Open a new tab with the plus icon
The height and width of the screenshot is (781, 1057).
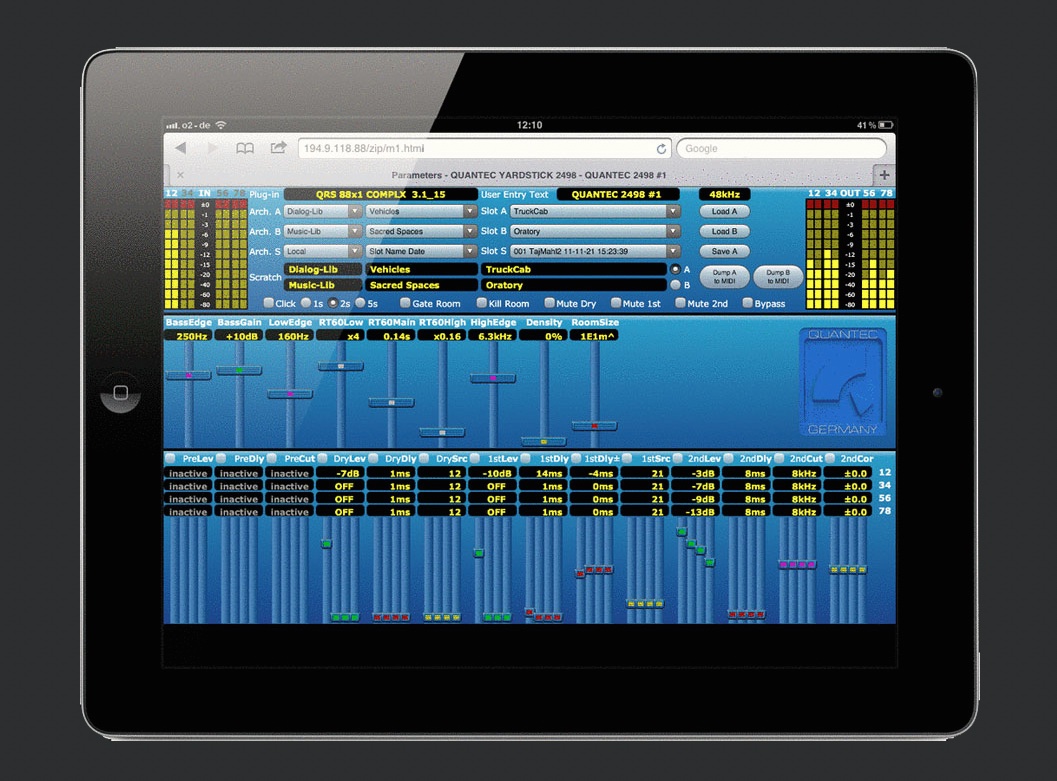tap(884, 174)
